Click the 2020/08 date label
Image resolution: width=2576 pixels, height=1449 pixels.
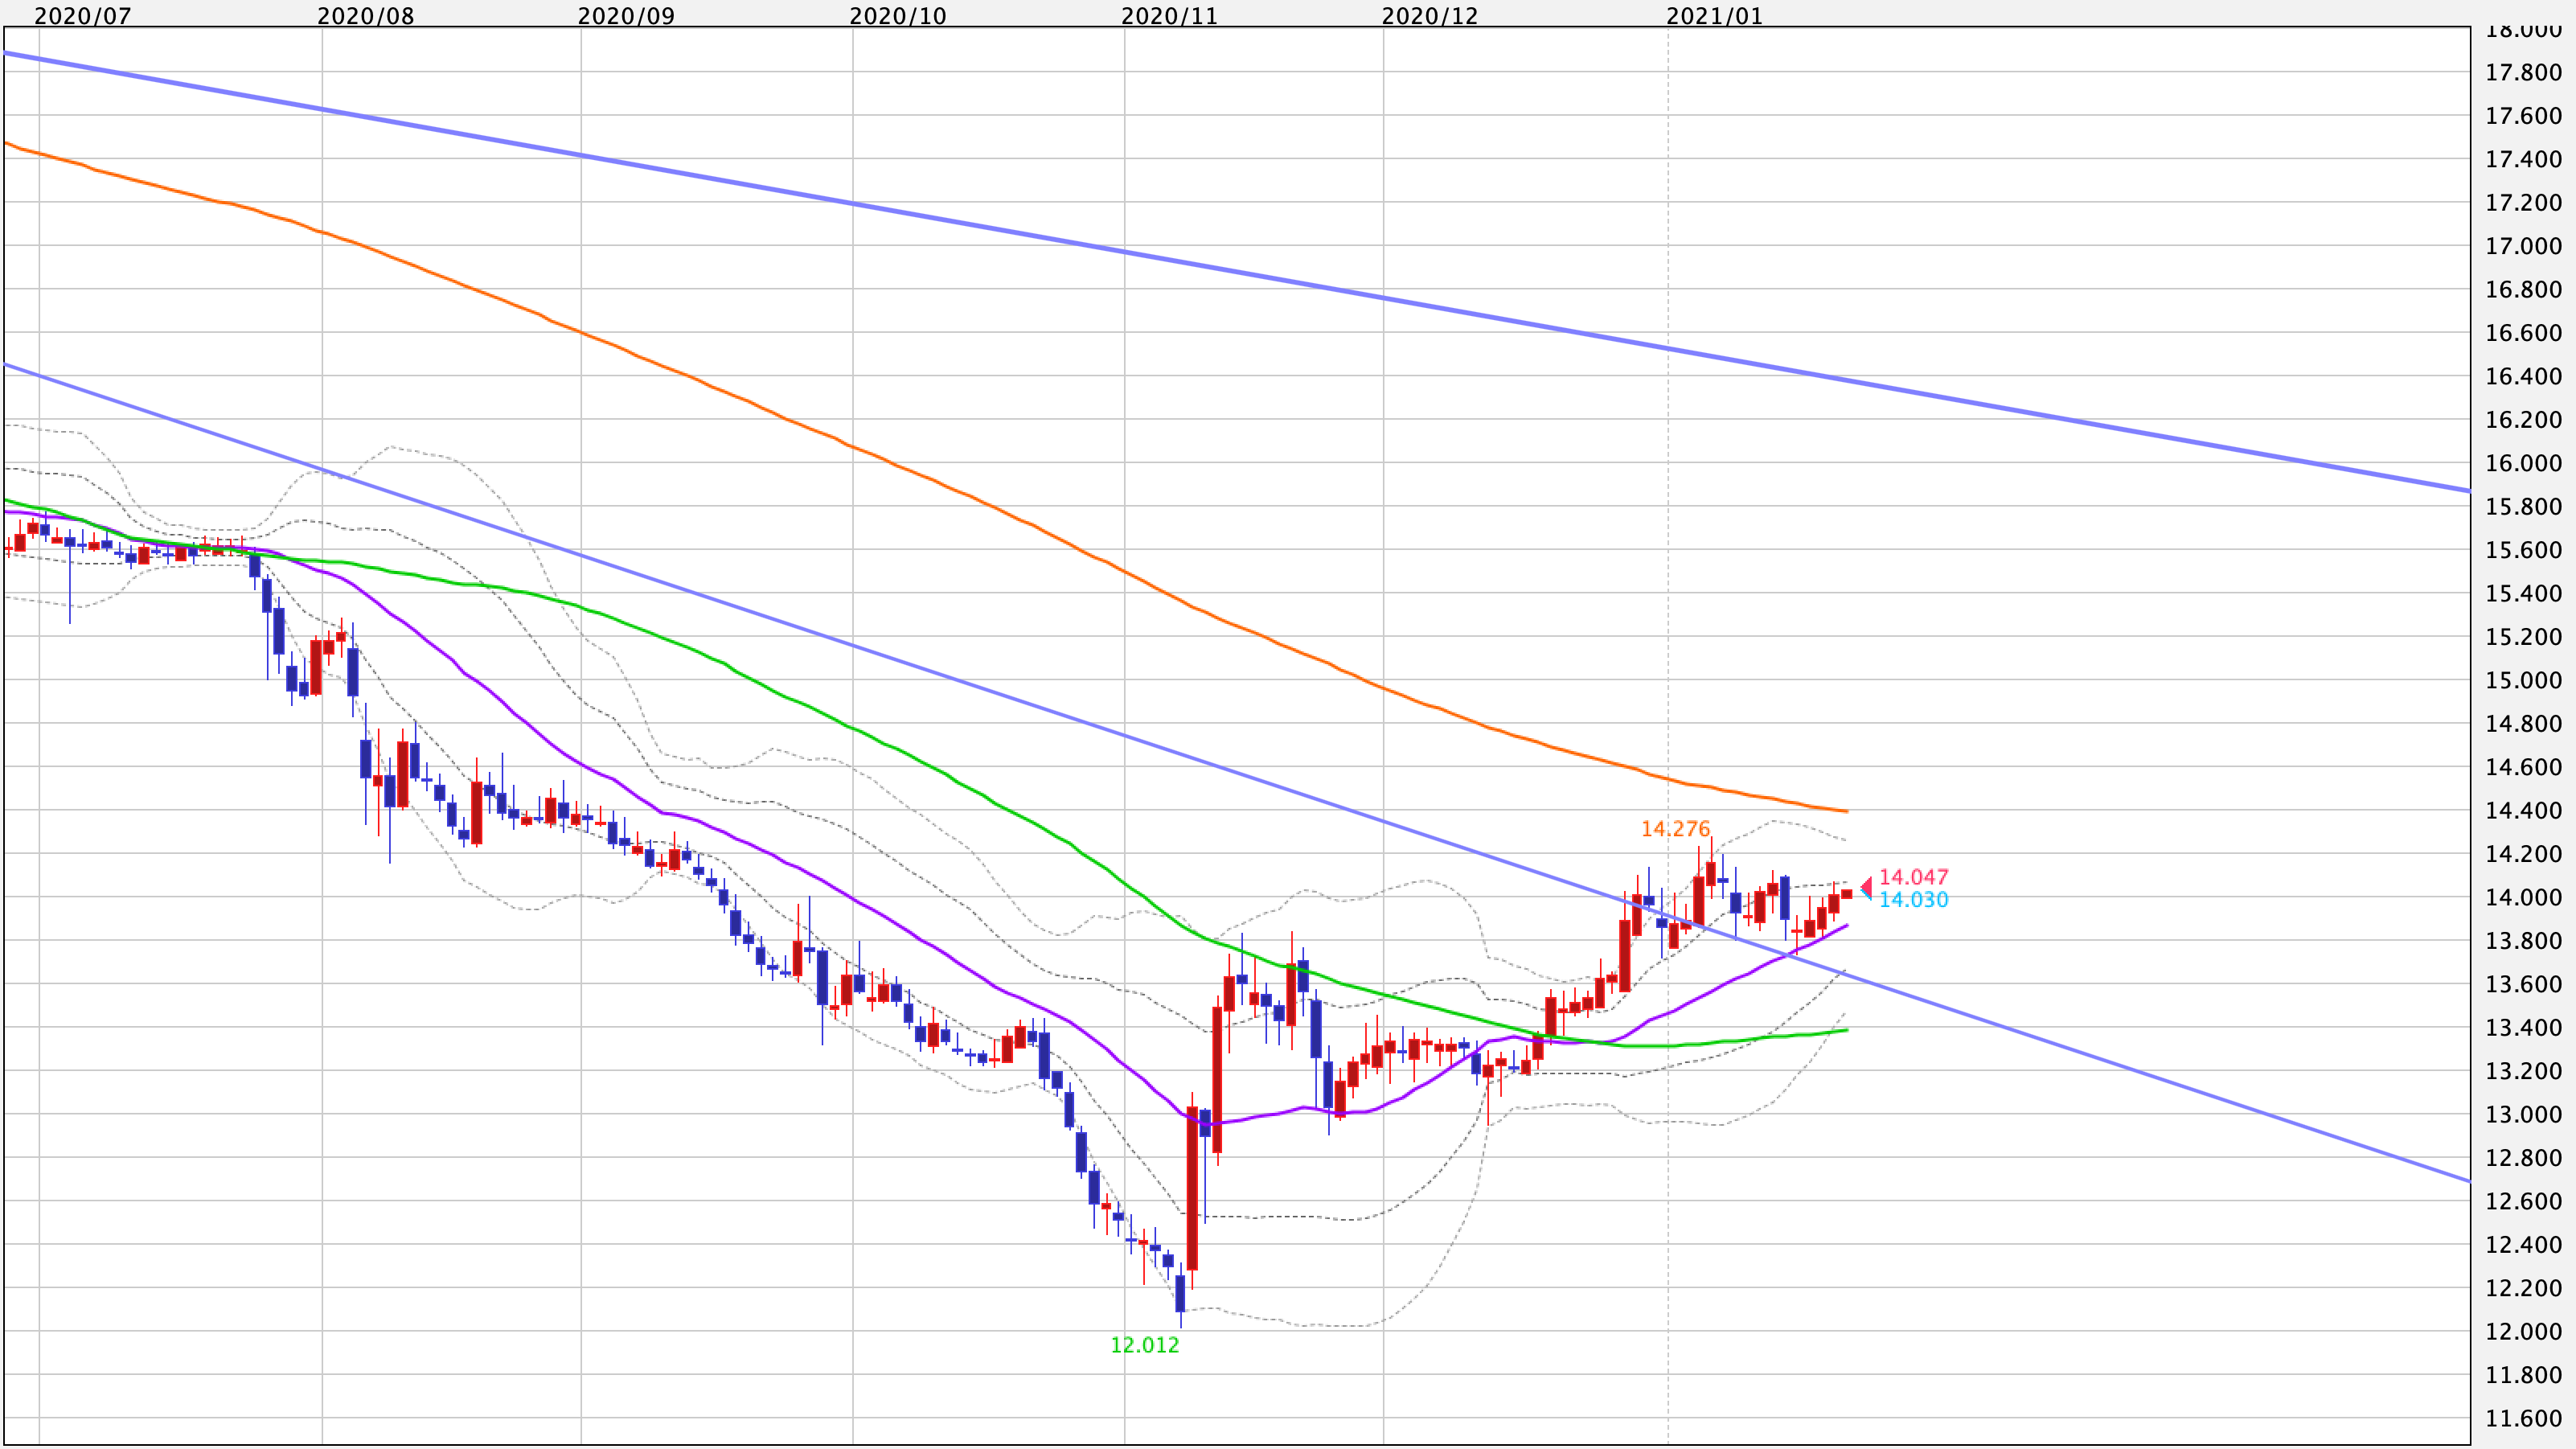coord(366,16)
